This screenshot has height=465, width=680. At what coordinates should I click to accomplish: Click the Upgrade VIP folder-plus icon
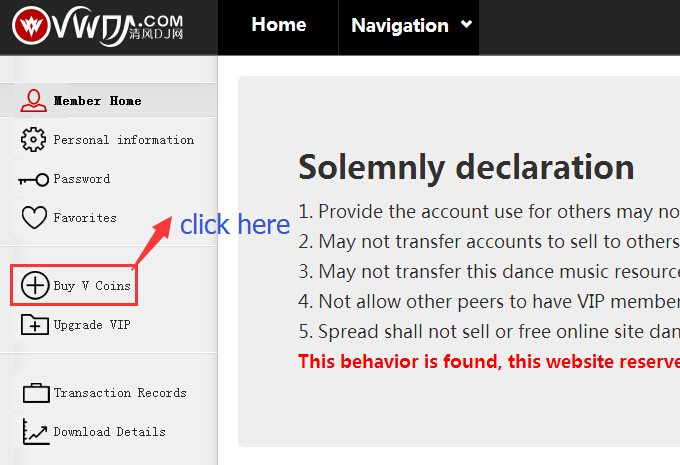(x=35, y=324)
